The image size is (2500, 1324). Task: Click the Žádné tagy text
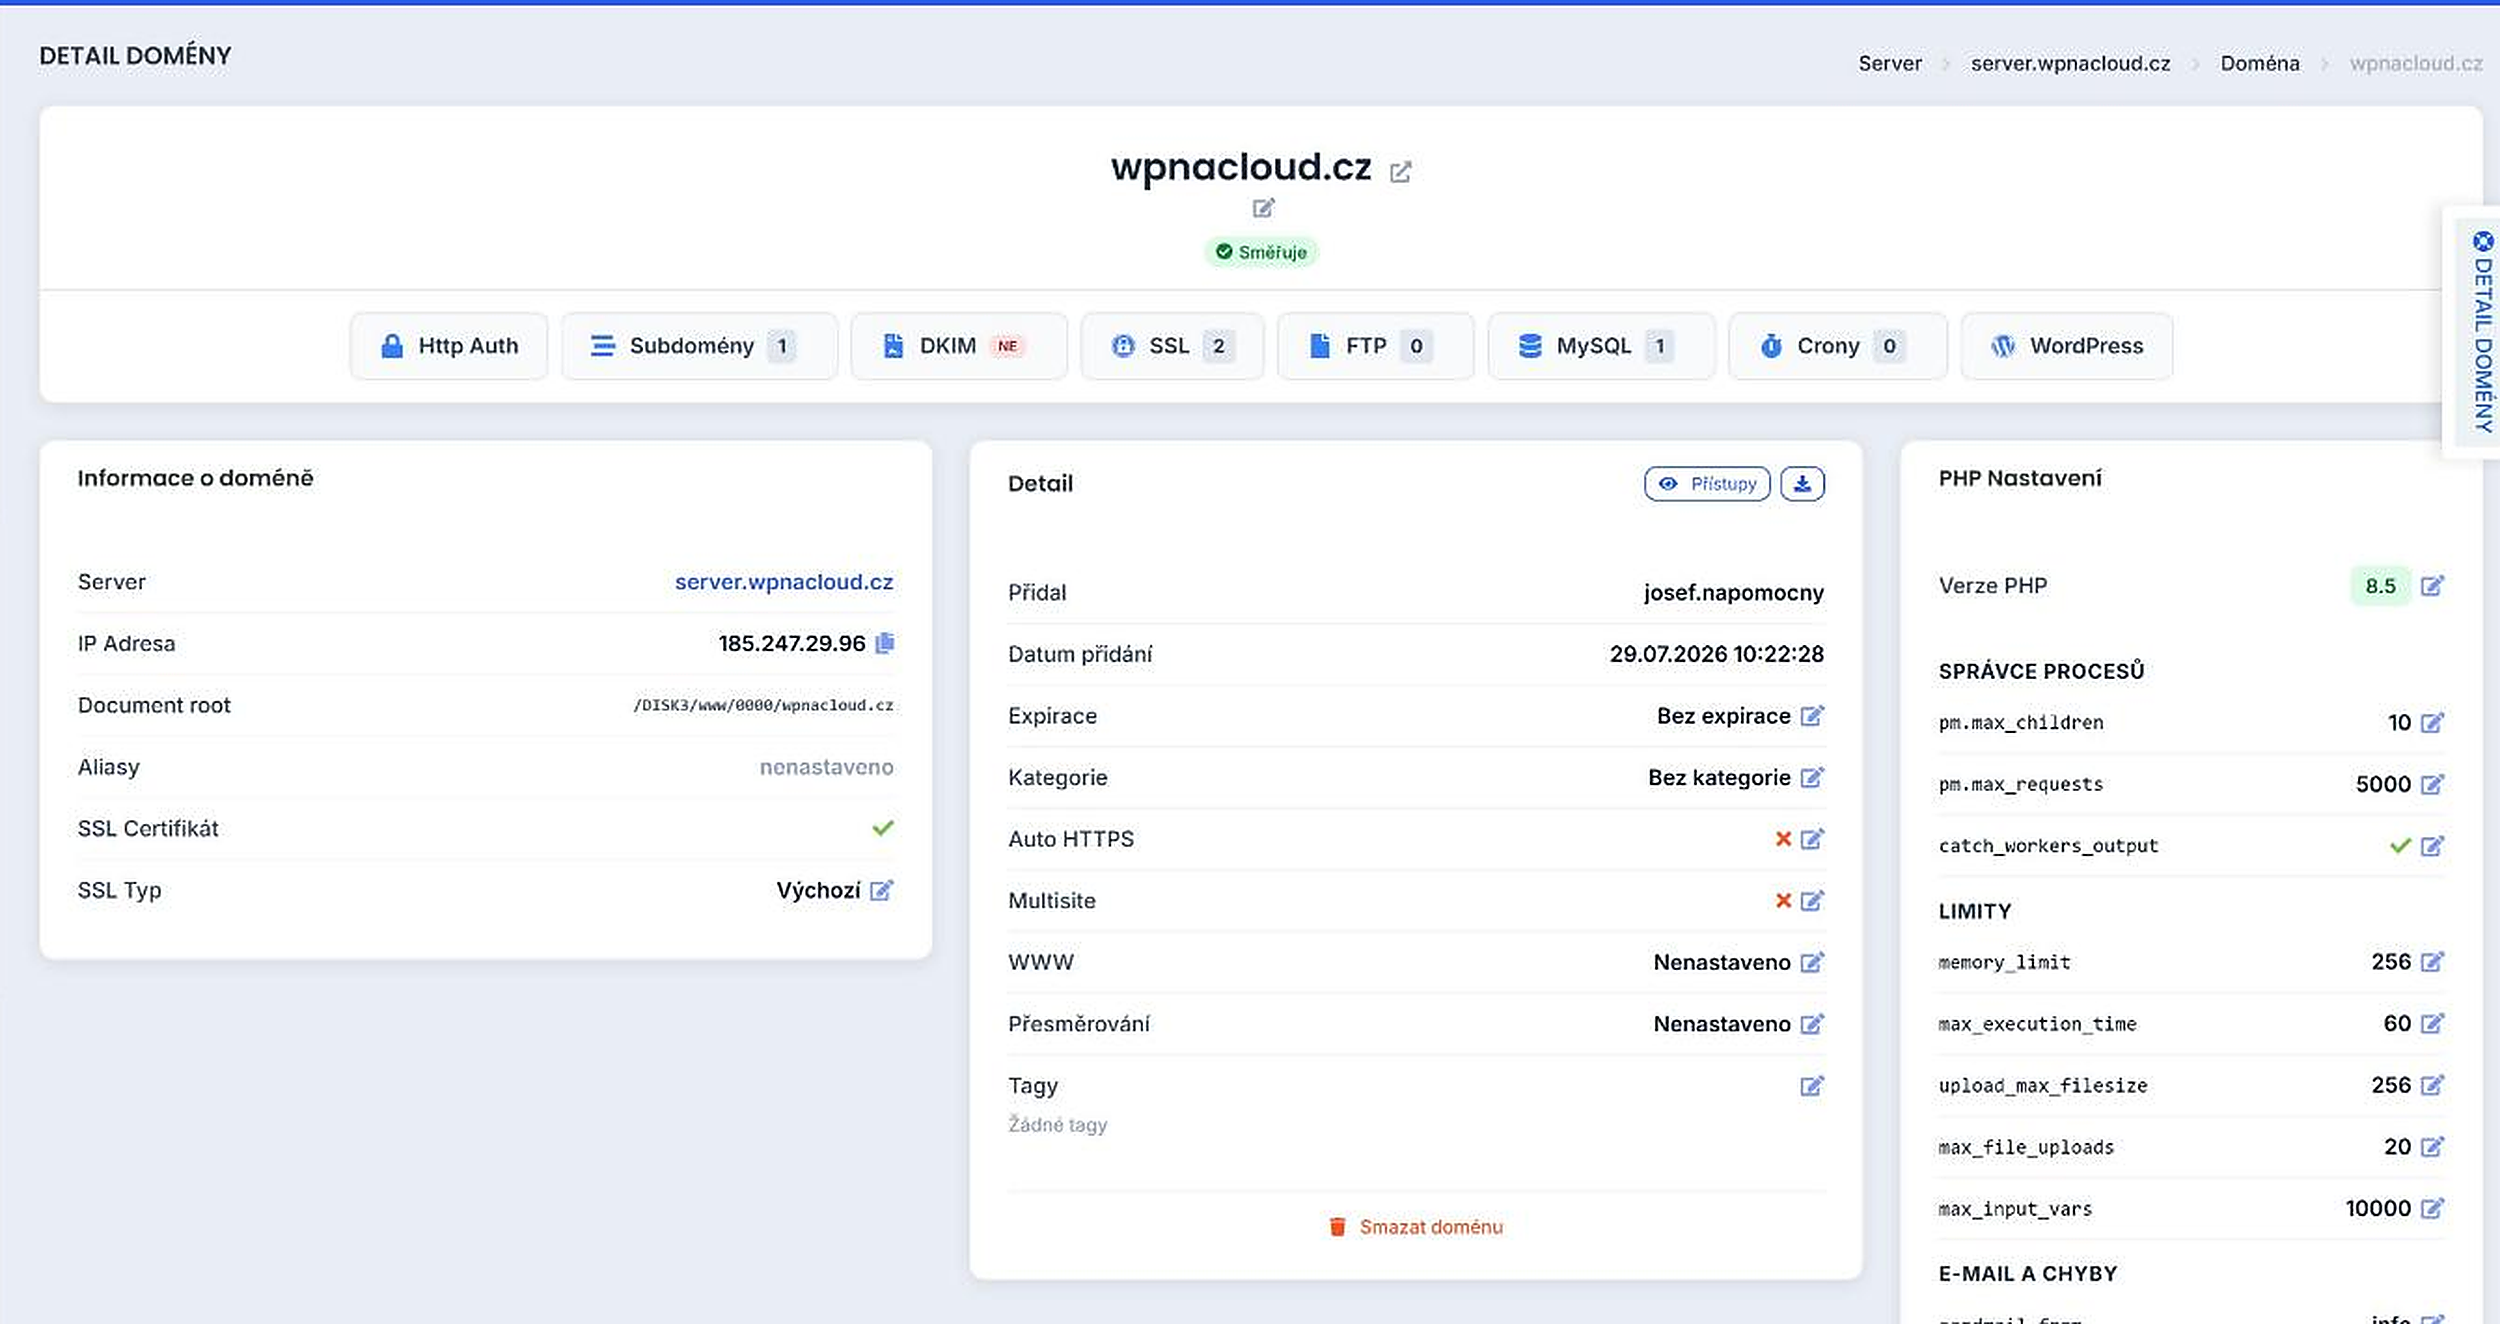coord(1057,1125)
